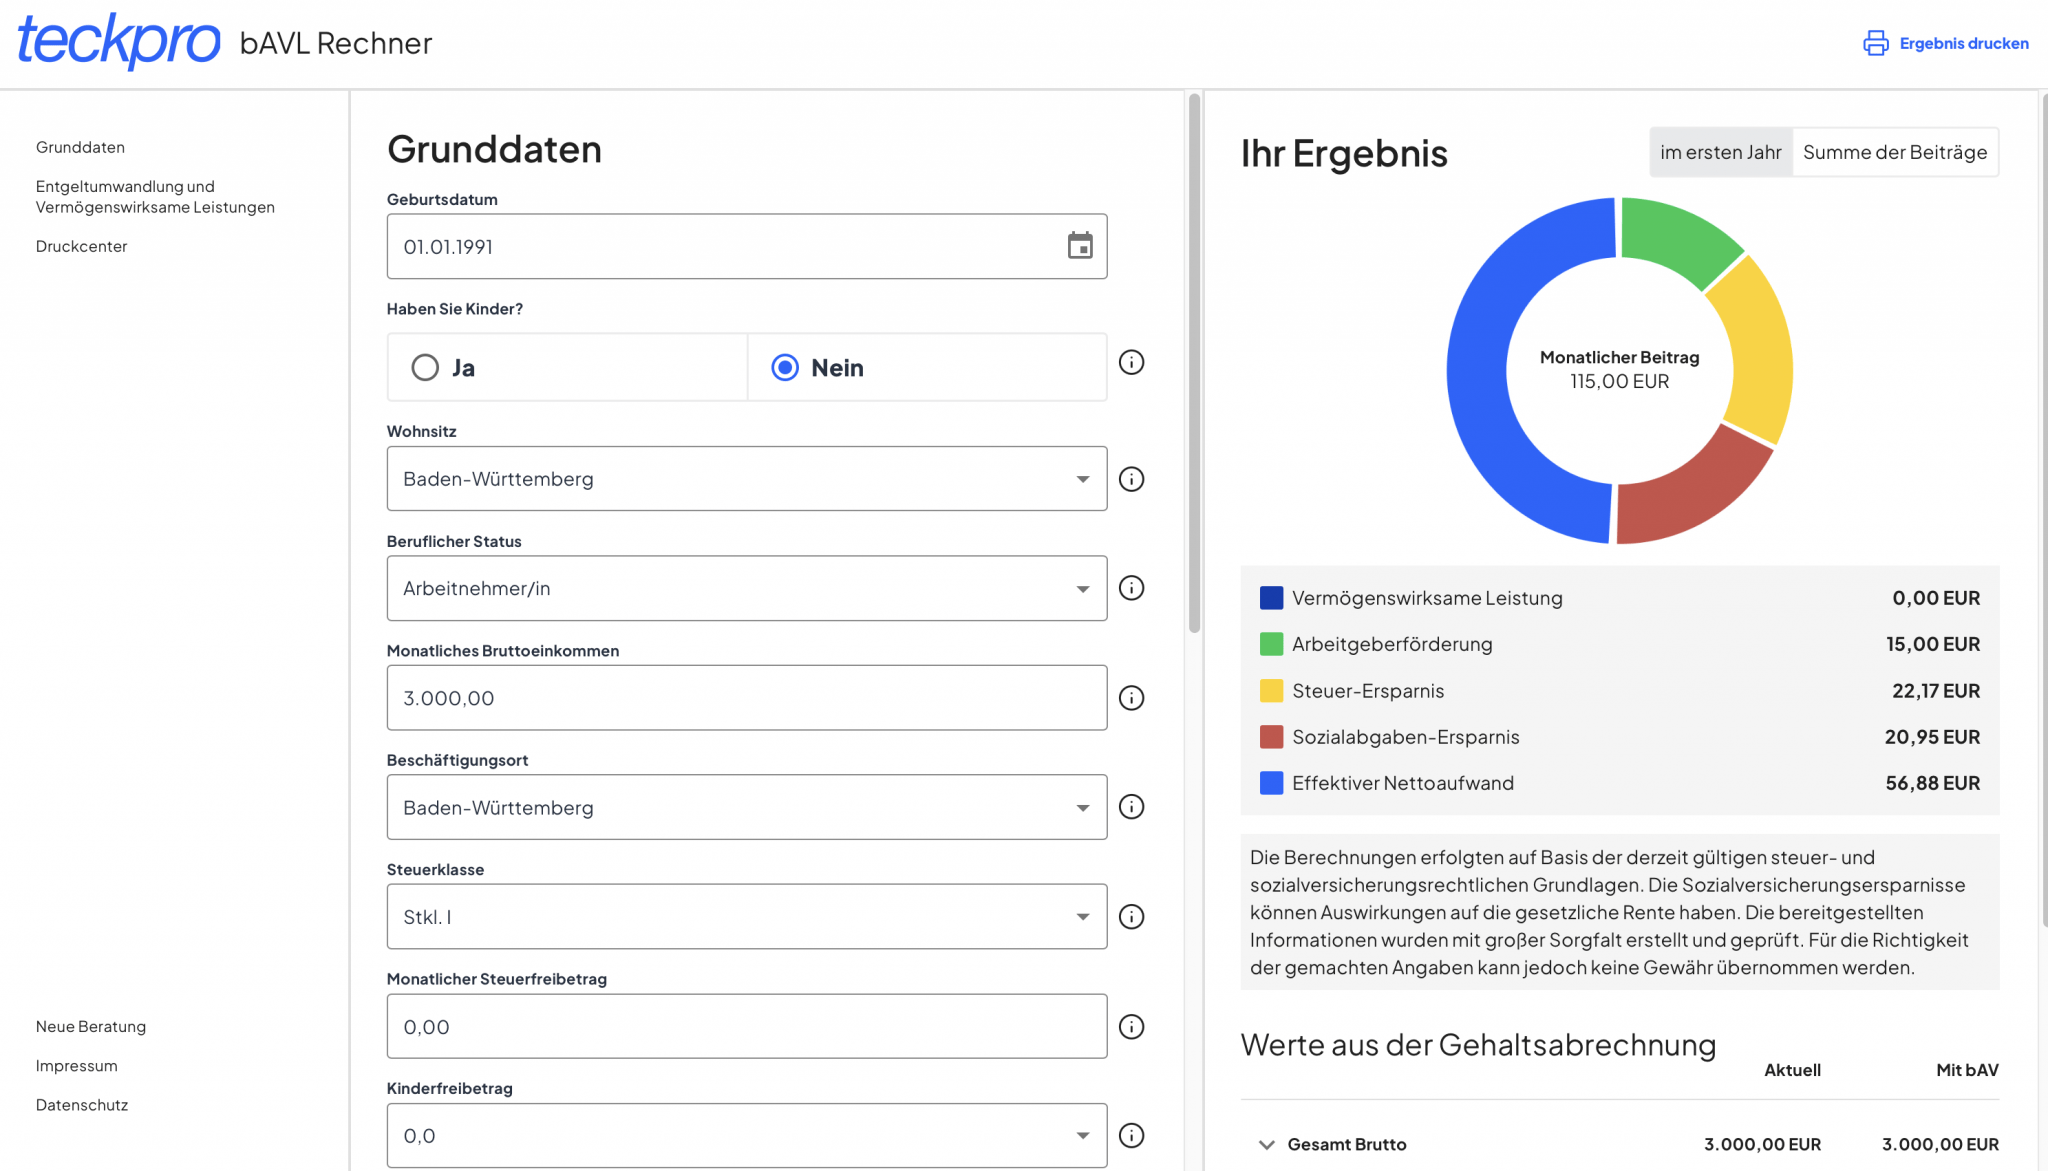This screenshot has width=2048, height=1171.
Task: Switch to Summe der Beiträge tab
Action: coord(1895,152)
